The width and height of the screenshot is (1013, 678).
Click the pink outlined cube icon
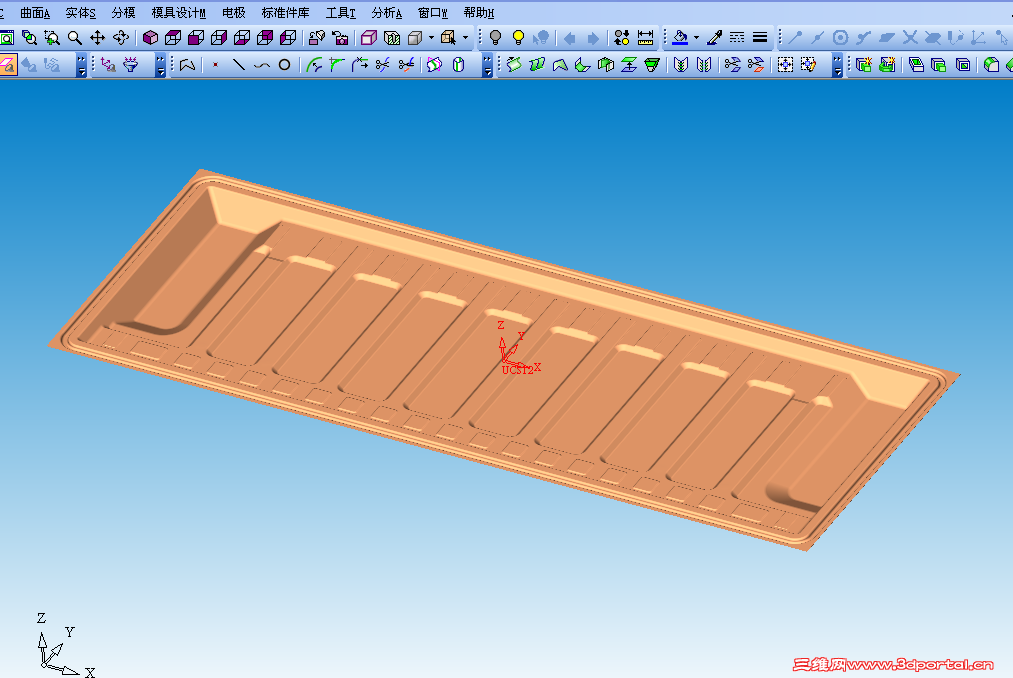tap(369, 37)
